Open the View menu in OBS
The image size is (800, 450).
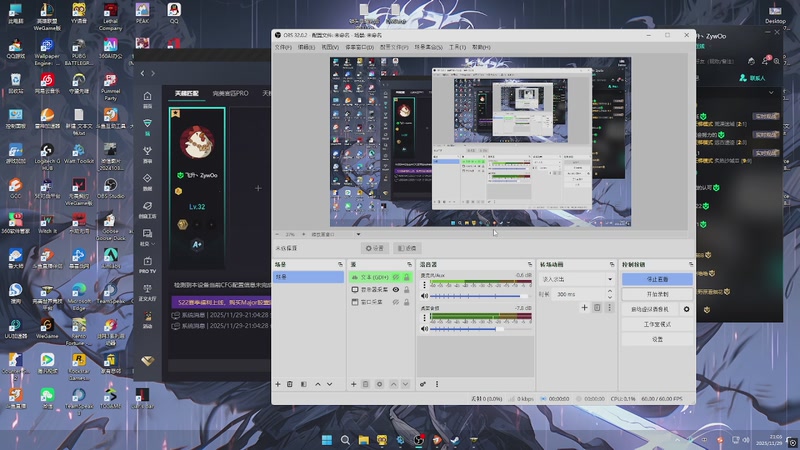(x=330, y=47)
